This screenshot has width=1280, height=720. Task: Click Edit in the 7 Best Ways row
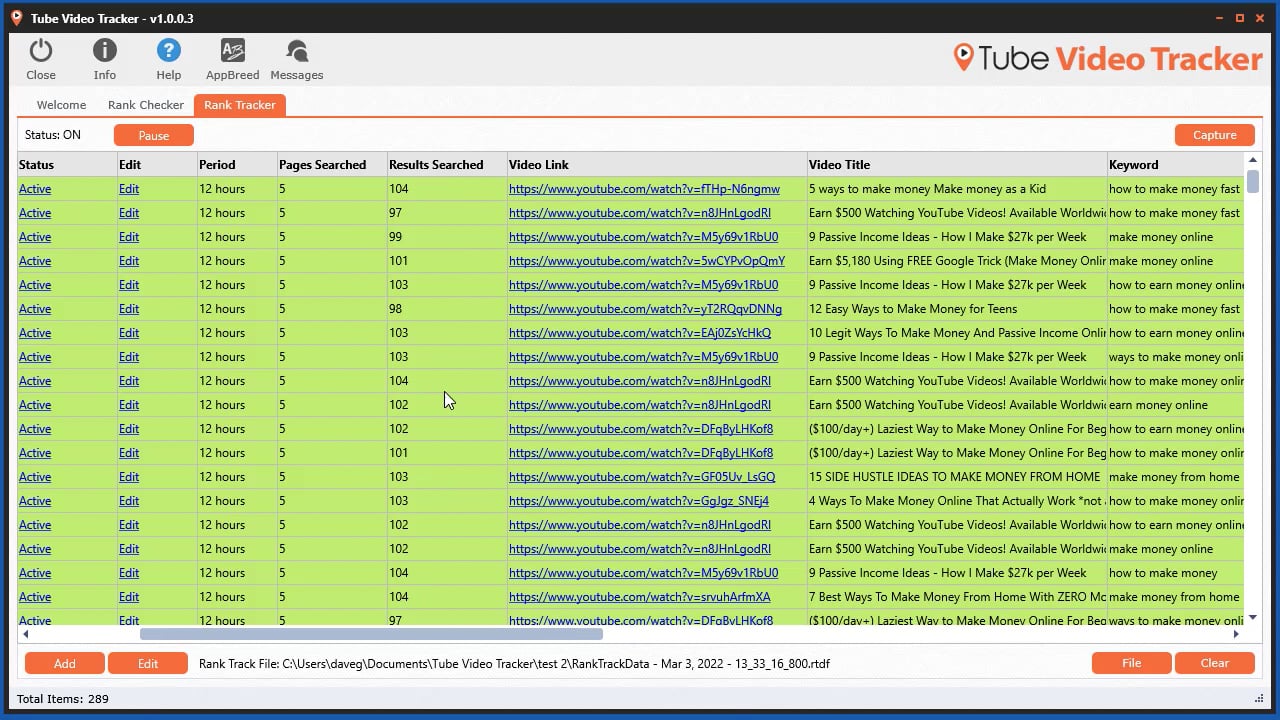tap(129, 597)
